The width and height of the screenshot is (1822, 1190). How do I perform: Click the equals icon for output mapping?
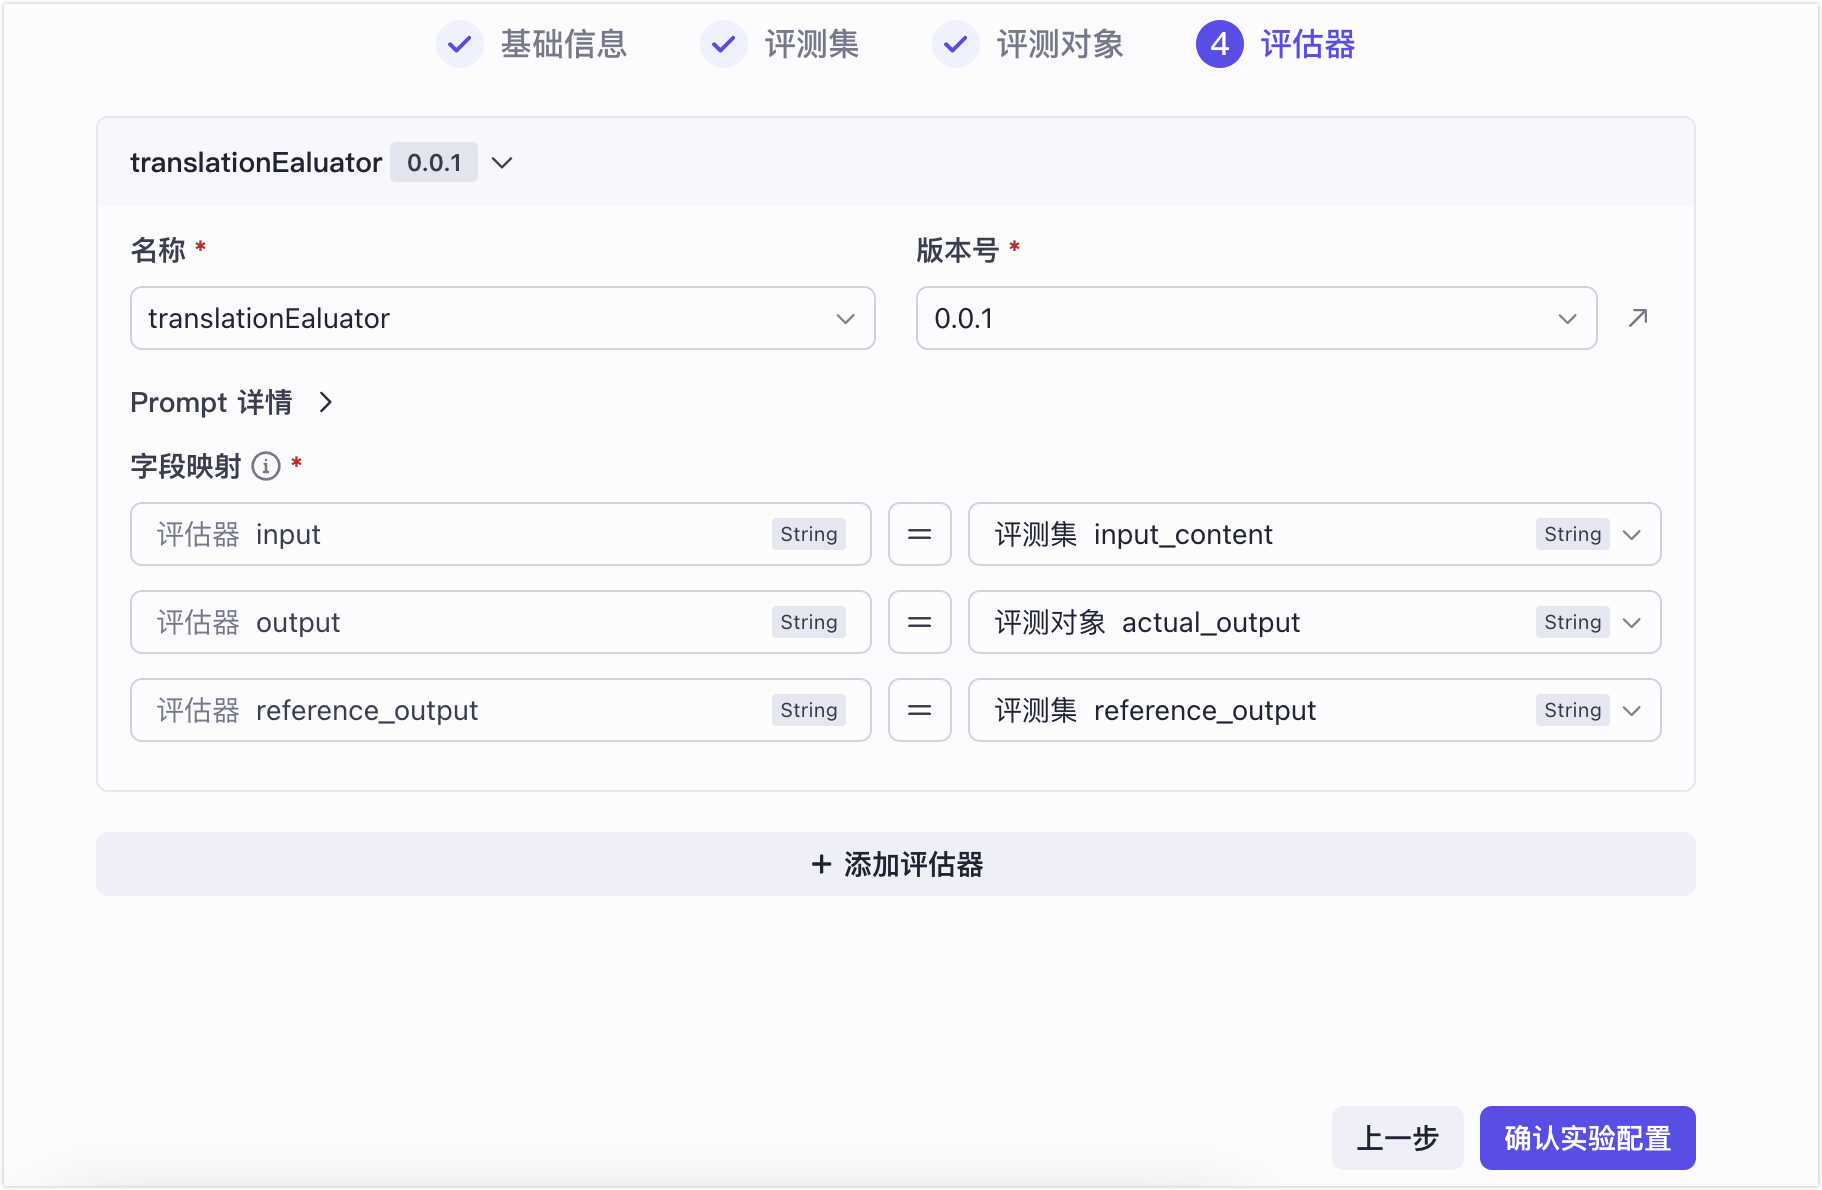920,622
